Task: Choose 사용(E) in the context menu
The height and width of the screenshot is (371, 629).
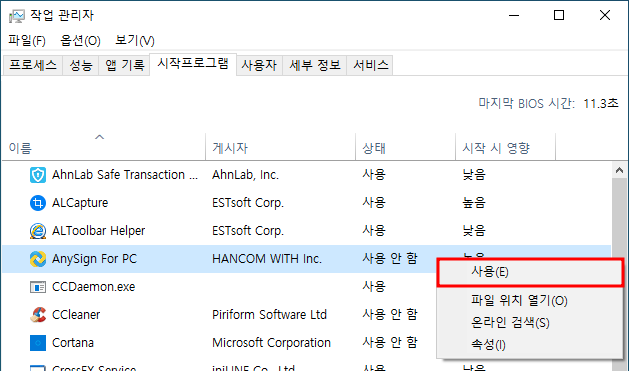Action: (x=530, y=272)
